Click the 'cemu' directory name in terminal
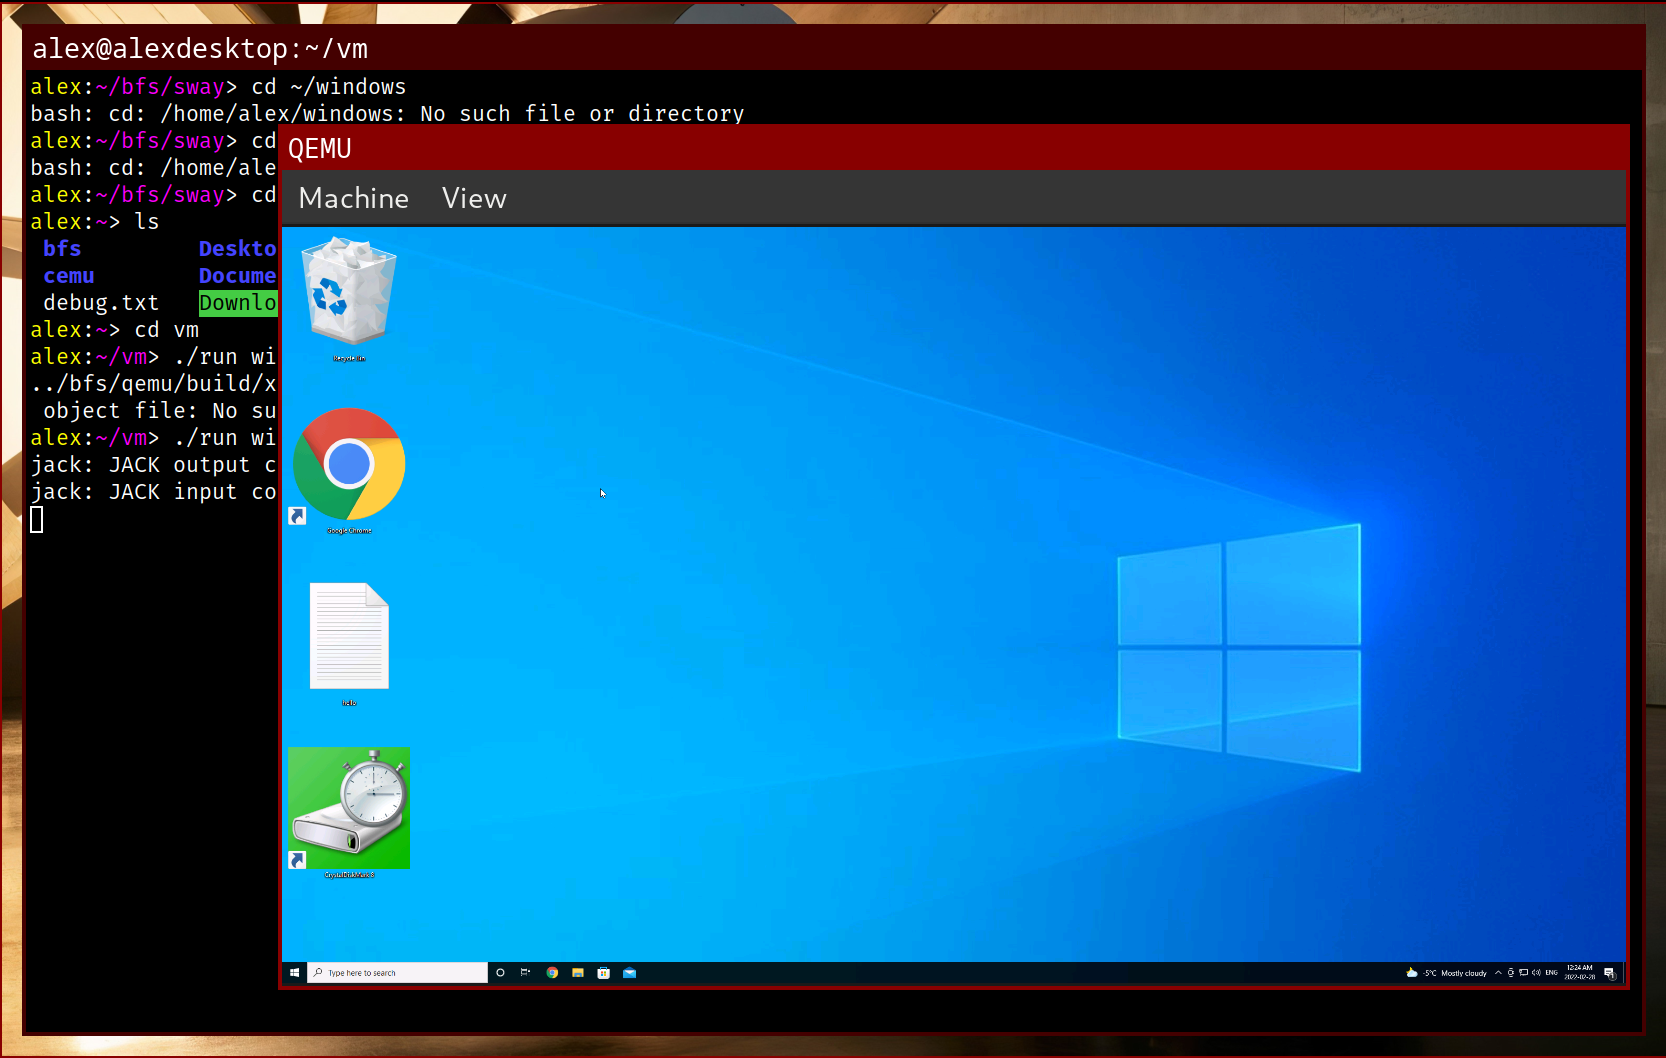This screenshot has height=1058, width=1666. tap(69, 276)
